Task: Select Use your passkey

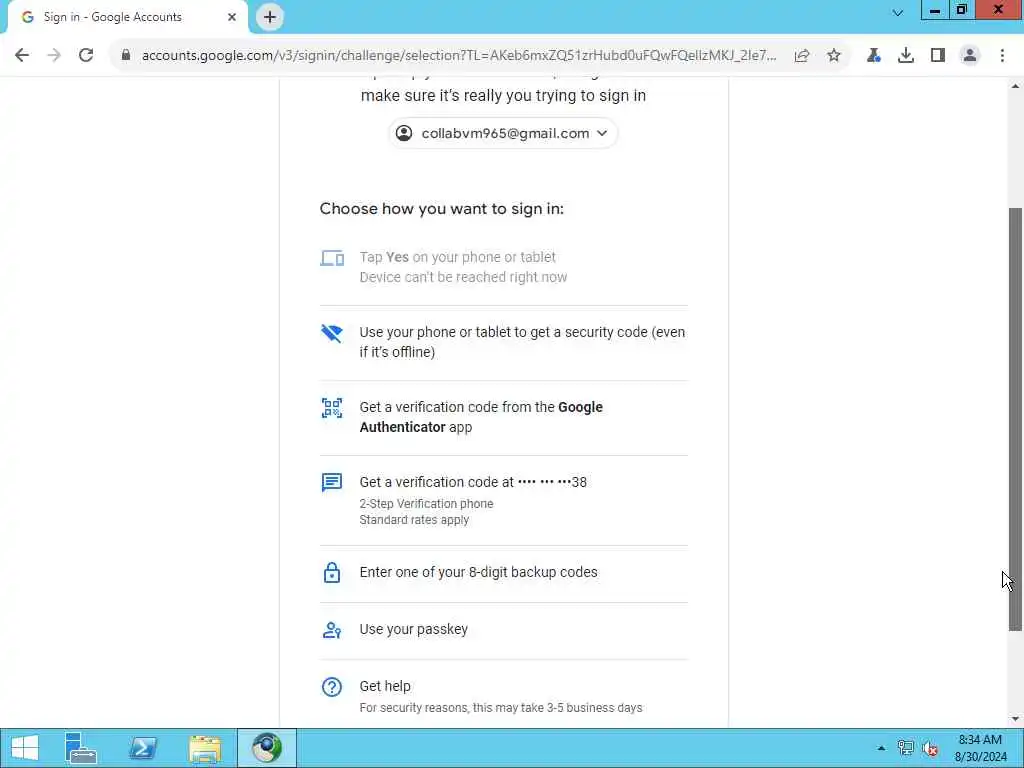Action: tap(504, 630)
